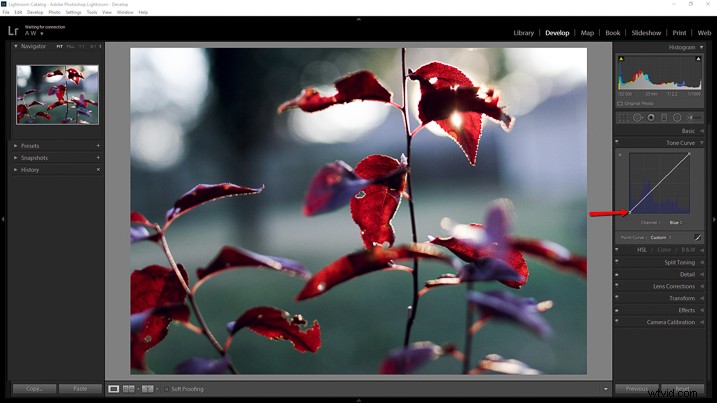The height and width of the screenshot is (403, 717).
Task: Open the Point Curve Custom dropdown
Action: click(661, 237)
